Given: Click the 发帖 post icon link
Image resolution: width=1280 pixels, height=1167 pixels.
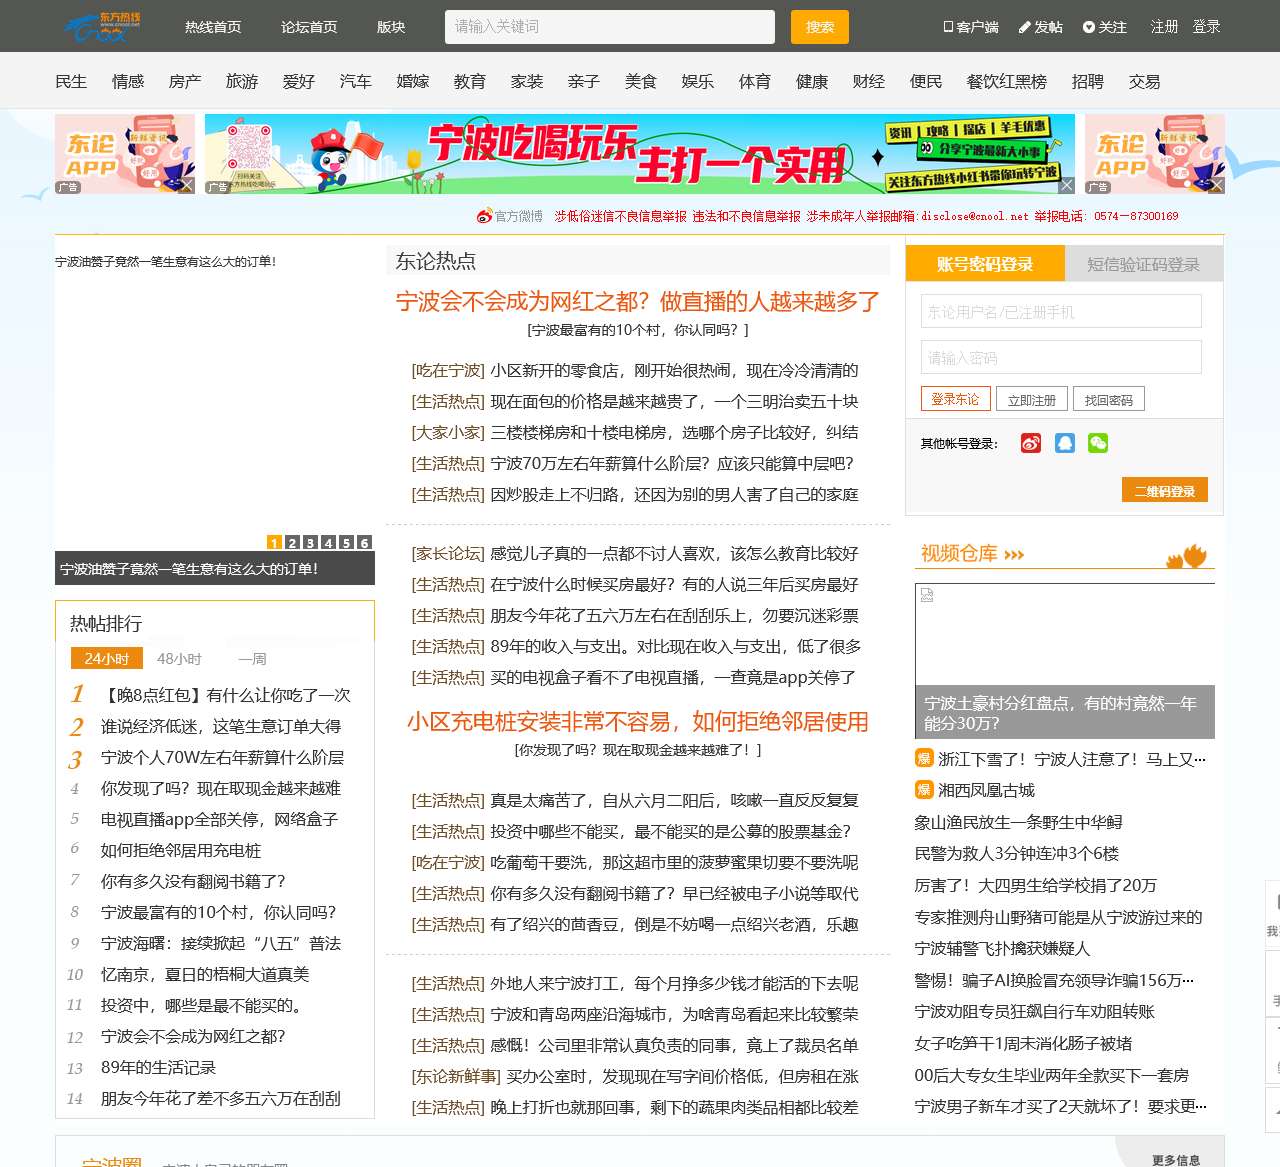Looking at the screenshot, I should pos(1040,27).
